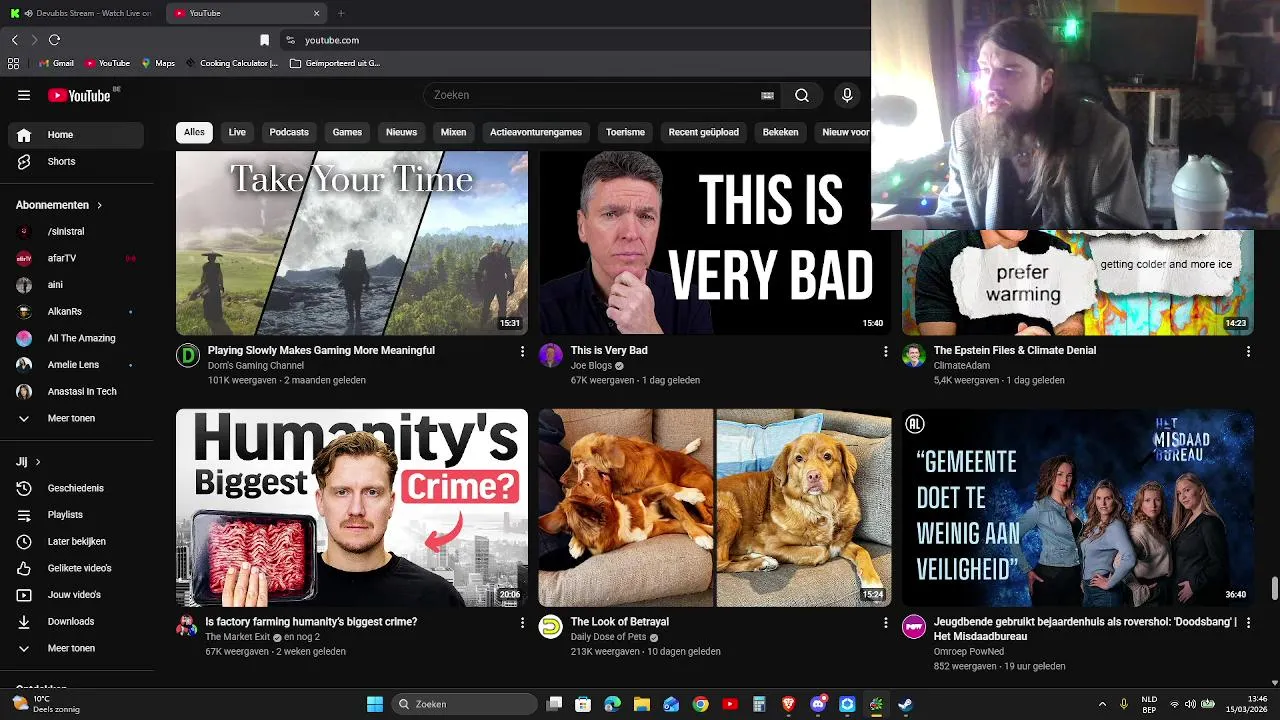This screenshot has width=1280, height=720.
Task: Click the YouTube logo
Action: pos(80,95)
